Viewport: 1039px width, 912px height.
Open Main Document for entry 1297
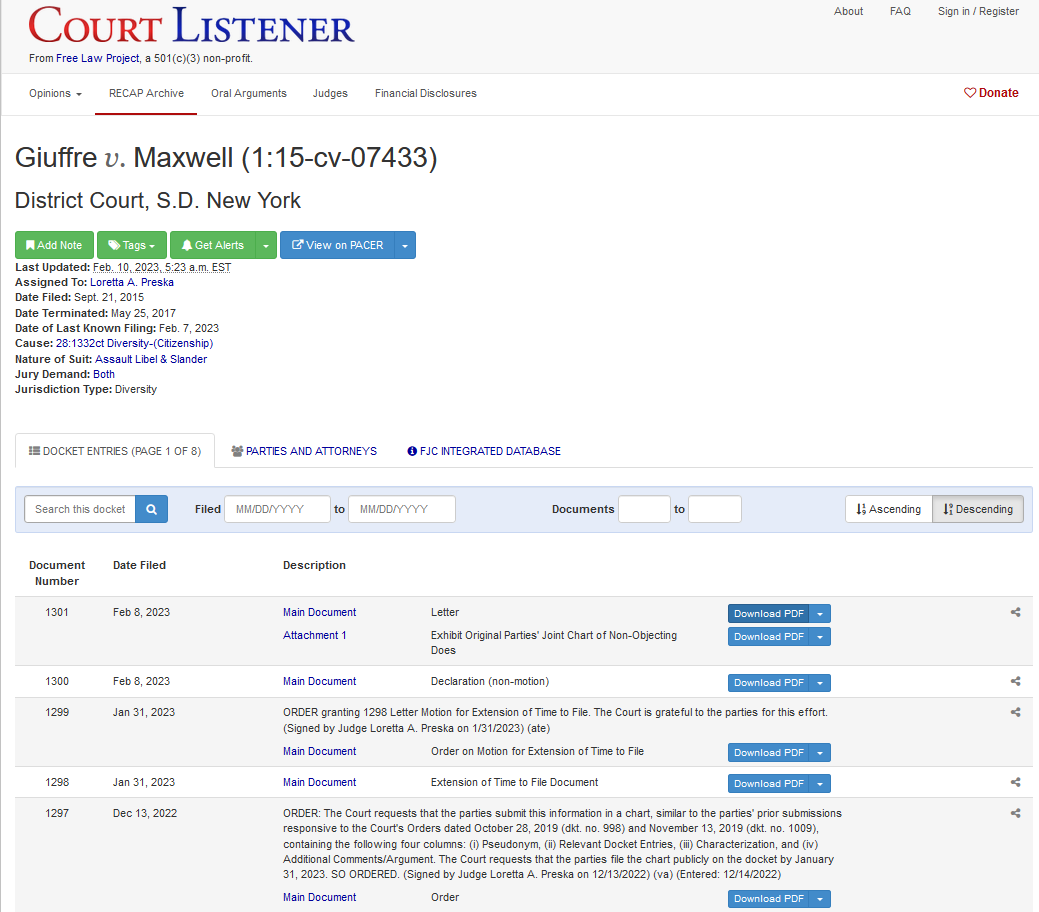coord(319,897)
